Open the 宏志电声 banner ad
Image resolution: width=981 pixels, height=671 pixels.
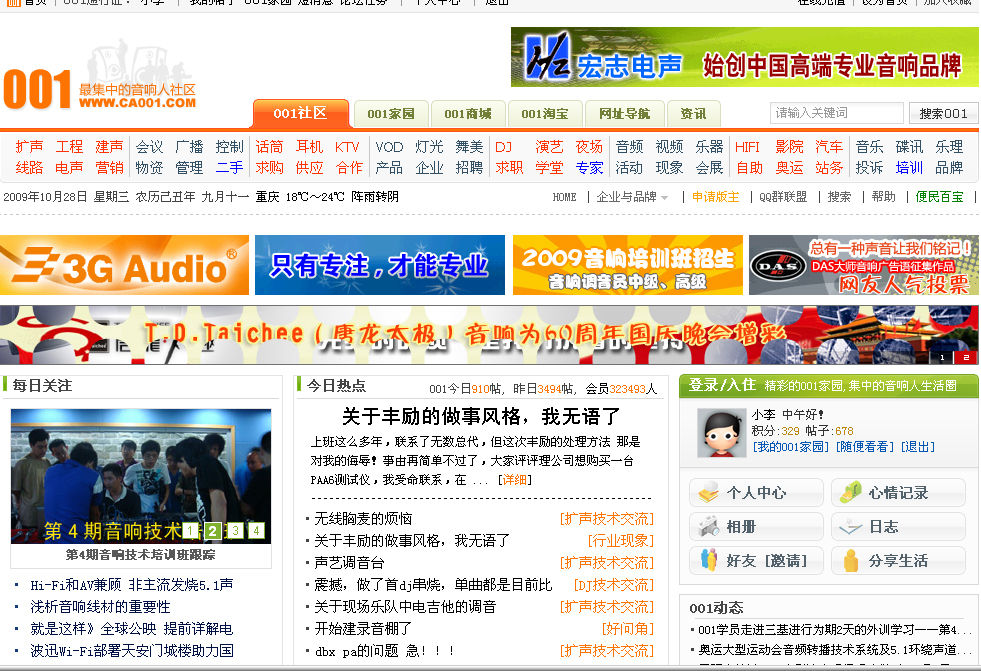745,57
